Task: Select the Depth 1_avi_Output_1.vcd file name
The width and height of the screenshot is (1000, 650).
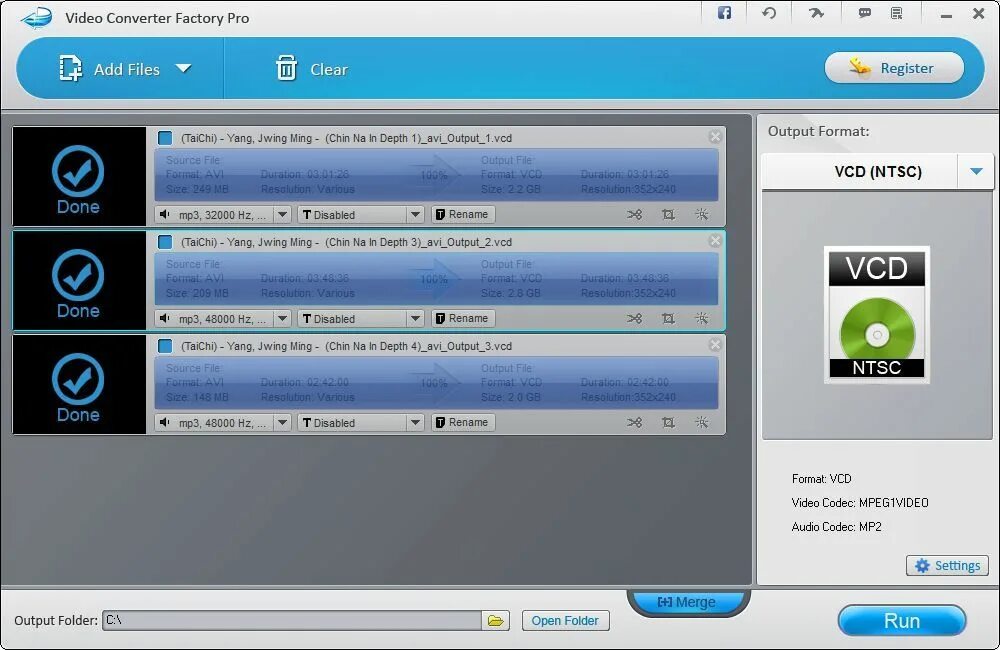Action: [x=346, y=138]
